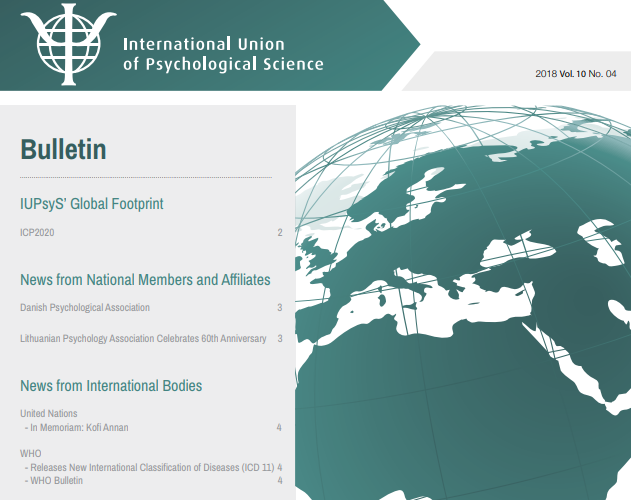The width and height of the screenshot is (631, 500).
Task: Click the globe illustration
Action: click(x=463, y=302)
